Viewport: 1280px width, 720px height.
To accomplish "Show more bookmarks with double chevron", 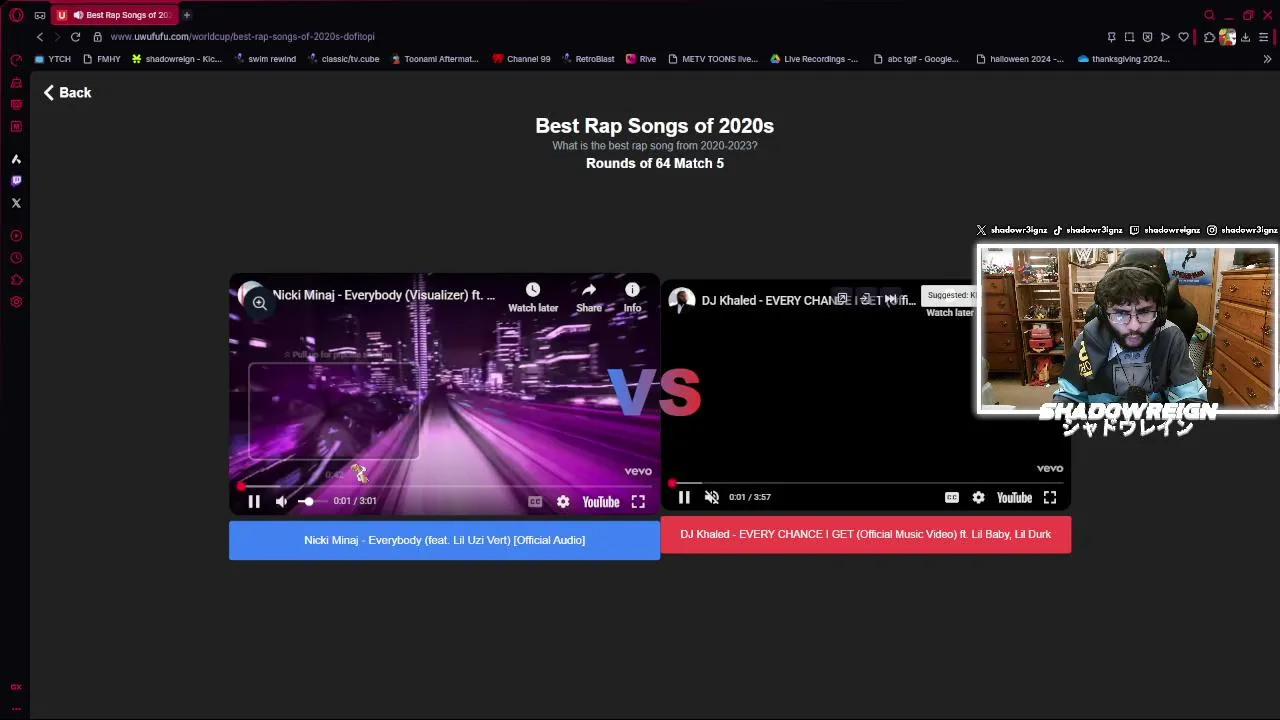I will coord(1267,59).
